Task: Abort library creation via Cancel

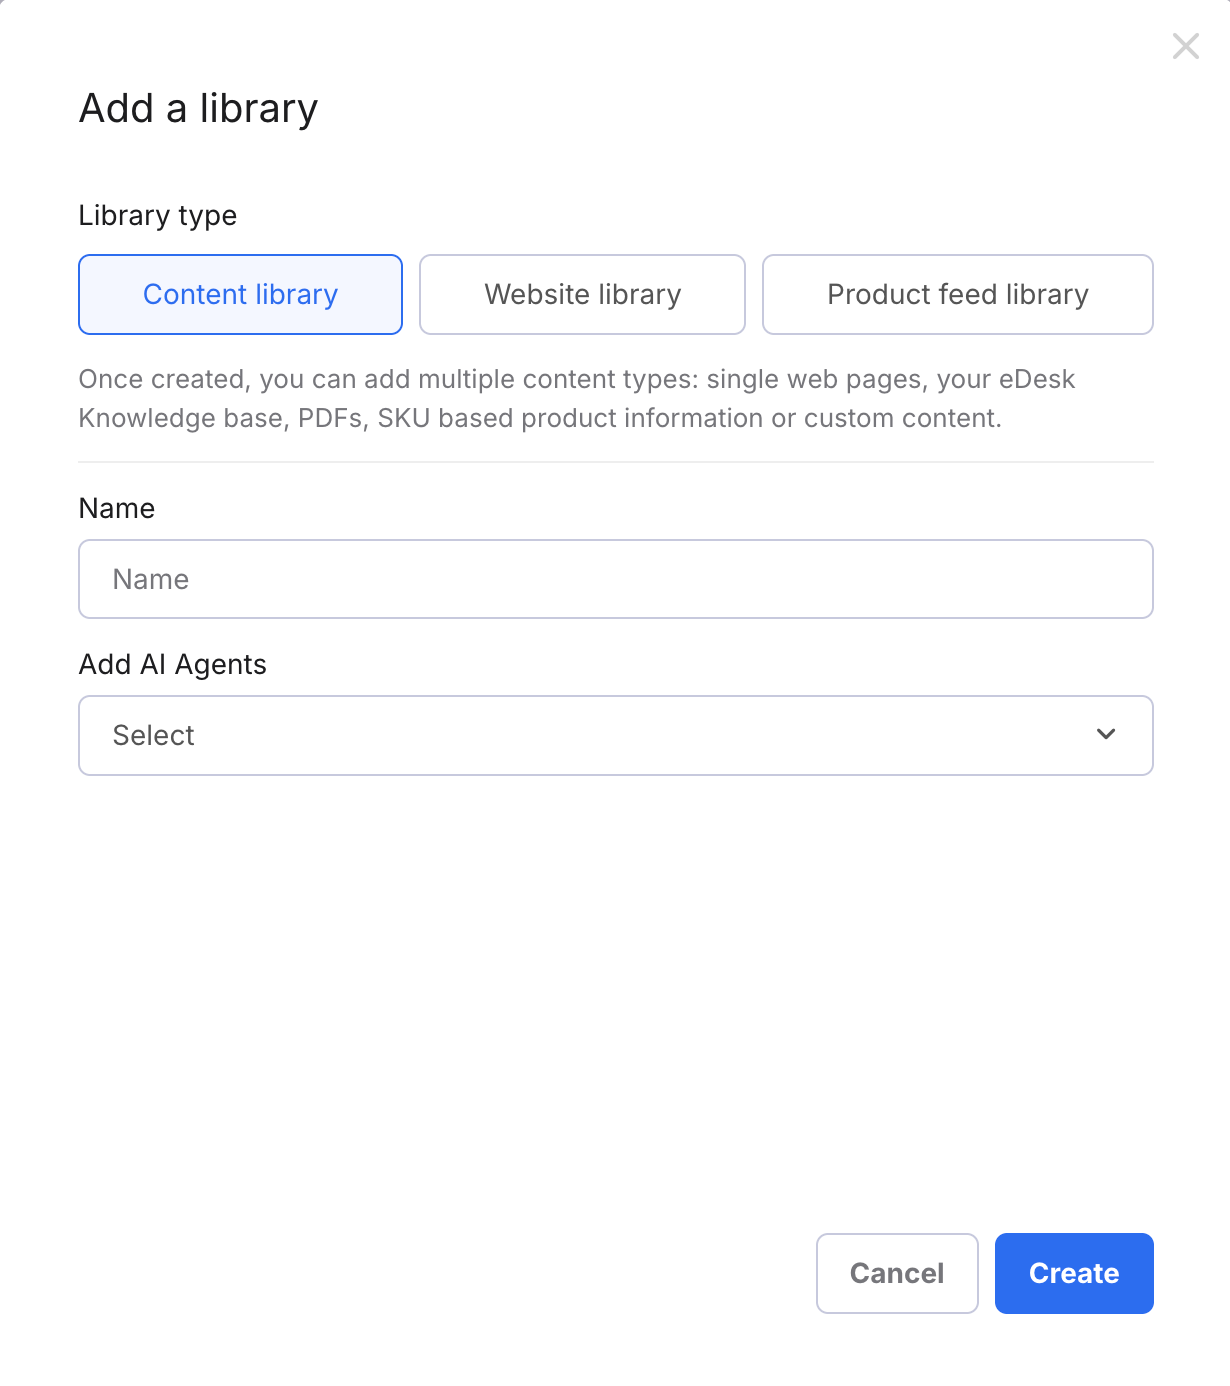Action: point(896,1273)
